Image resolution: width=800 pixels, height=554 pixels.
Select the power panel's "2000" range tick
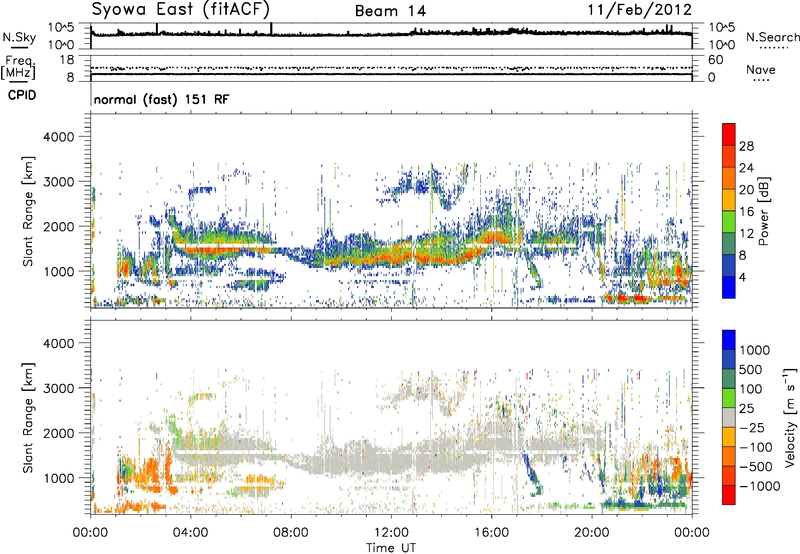58,226
